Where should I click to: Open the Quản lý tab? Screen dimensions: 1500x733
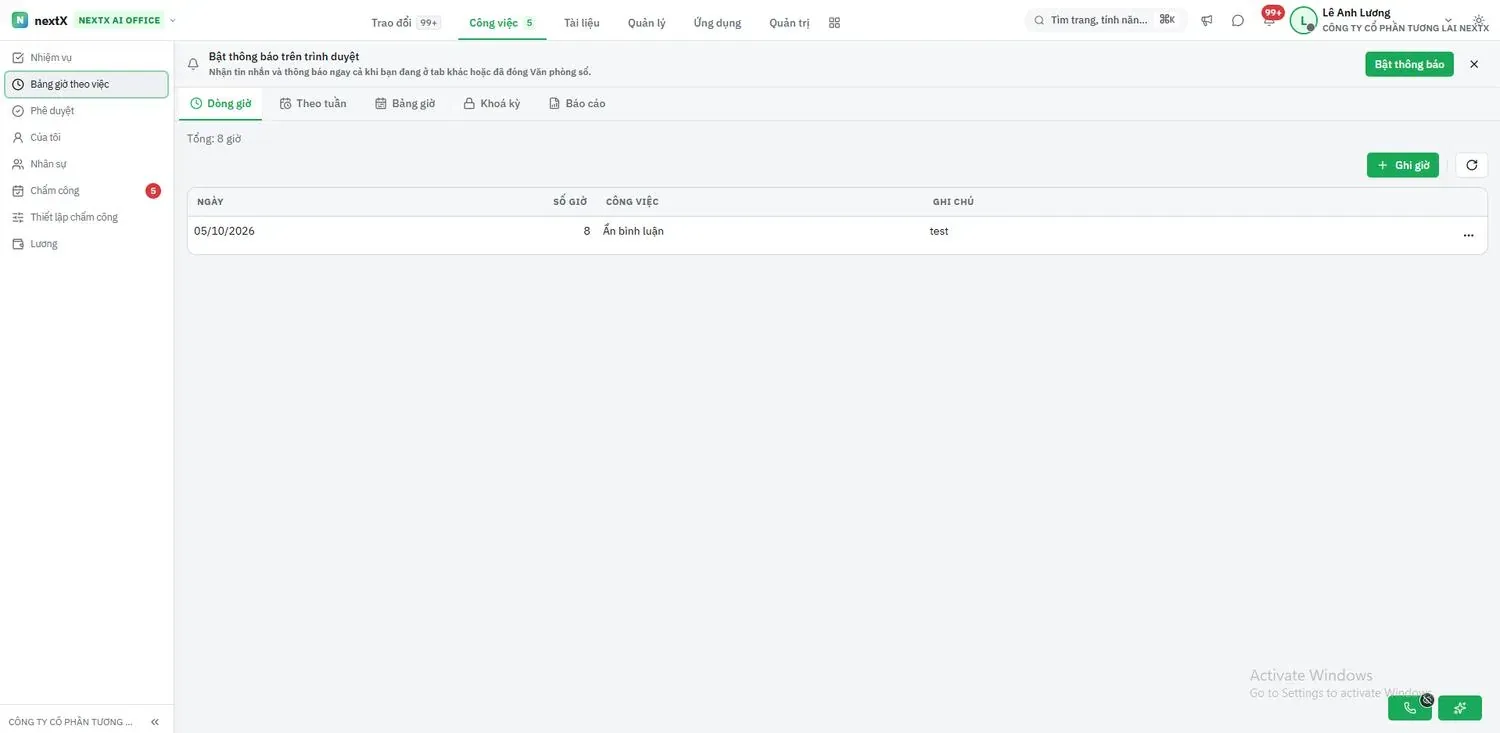click(x=647, y=22)
